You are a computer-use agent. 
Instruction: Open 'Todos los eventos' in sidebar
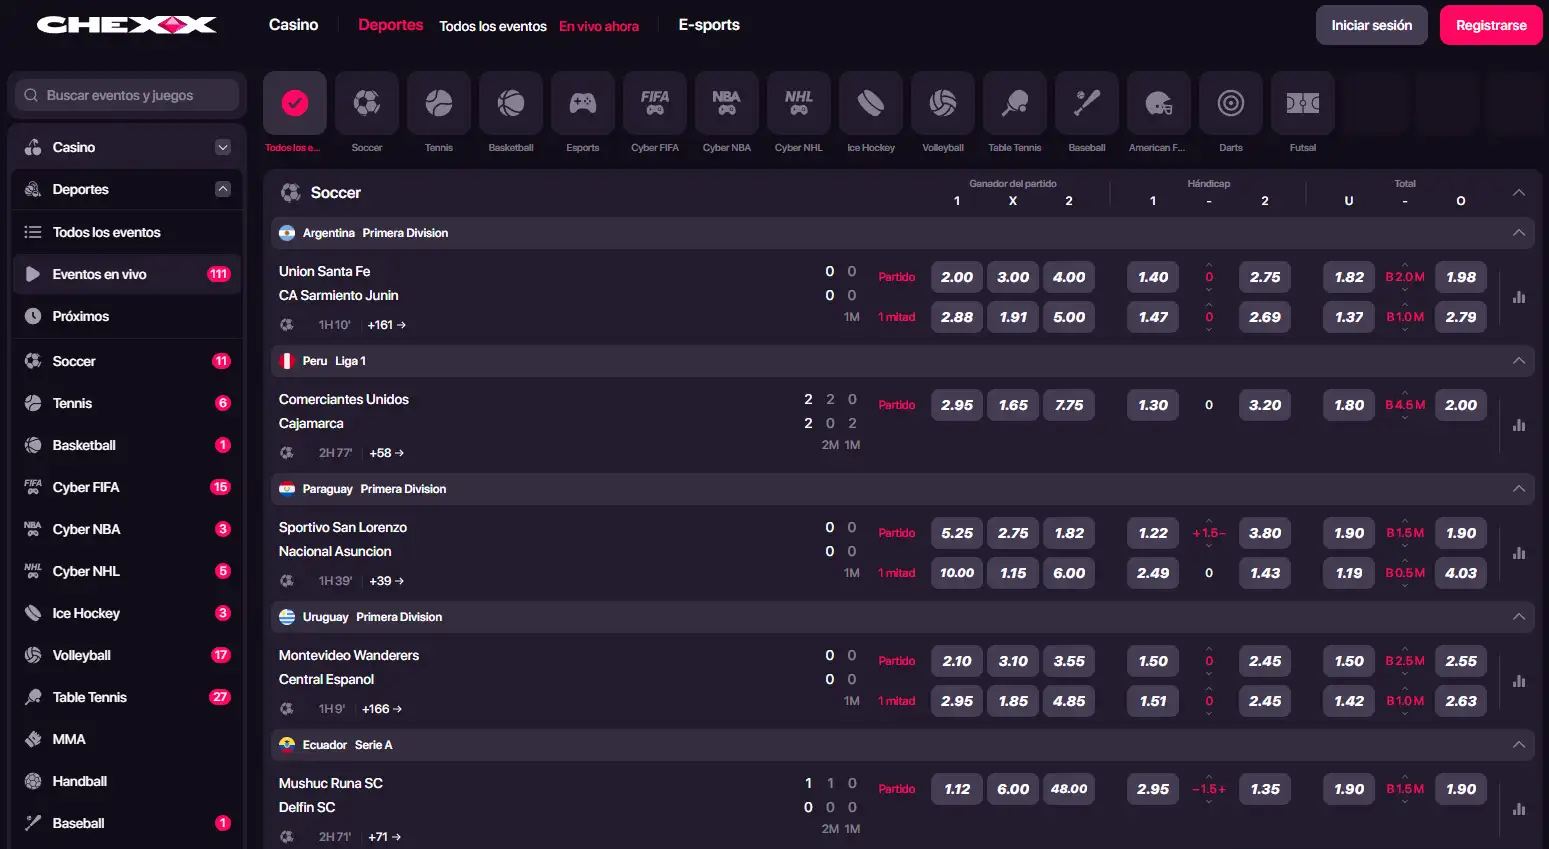(127, 232)
